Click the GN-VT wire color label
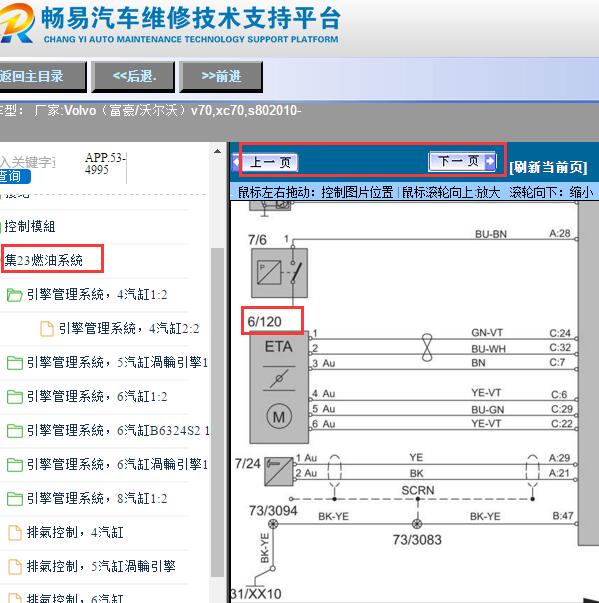 487,333
